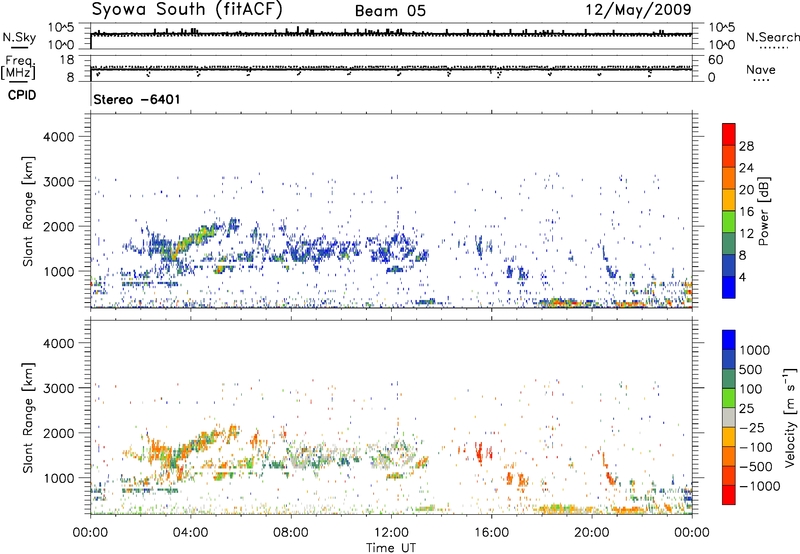Click the '-500' label on the velocity colorbar

(x=755, y=466)
